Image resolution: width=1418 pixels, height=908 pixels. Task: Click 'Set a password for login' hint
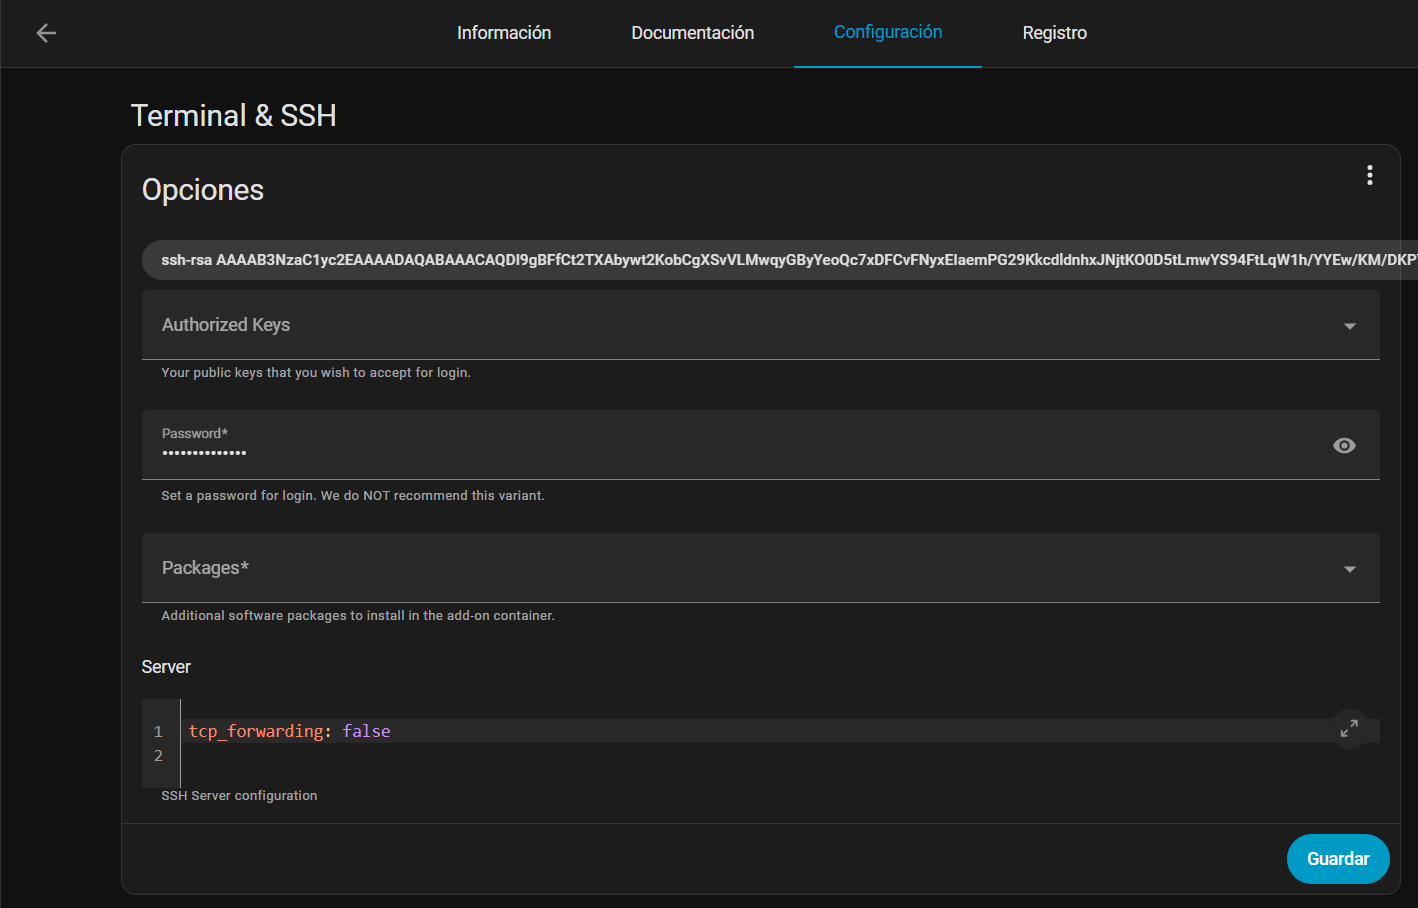tap(353, 496)
